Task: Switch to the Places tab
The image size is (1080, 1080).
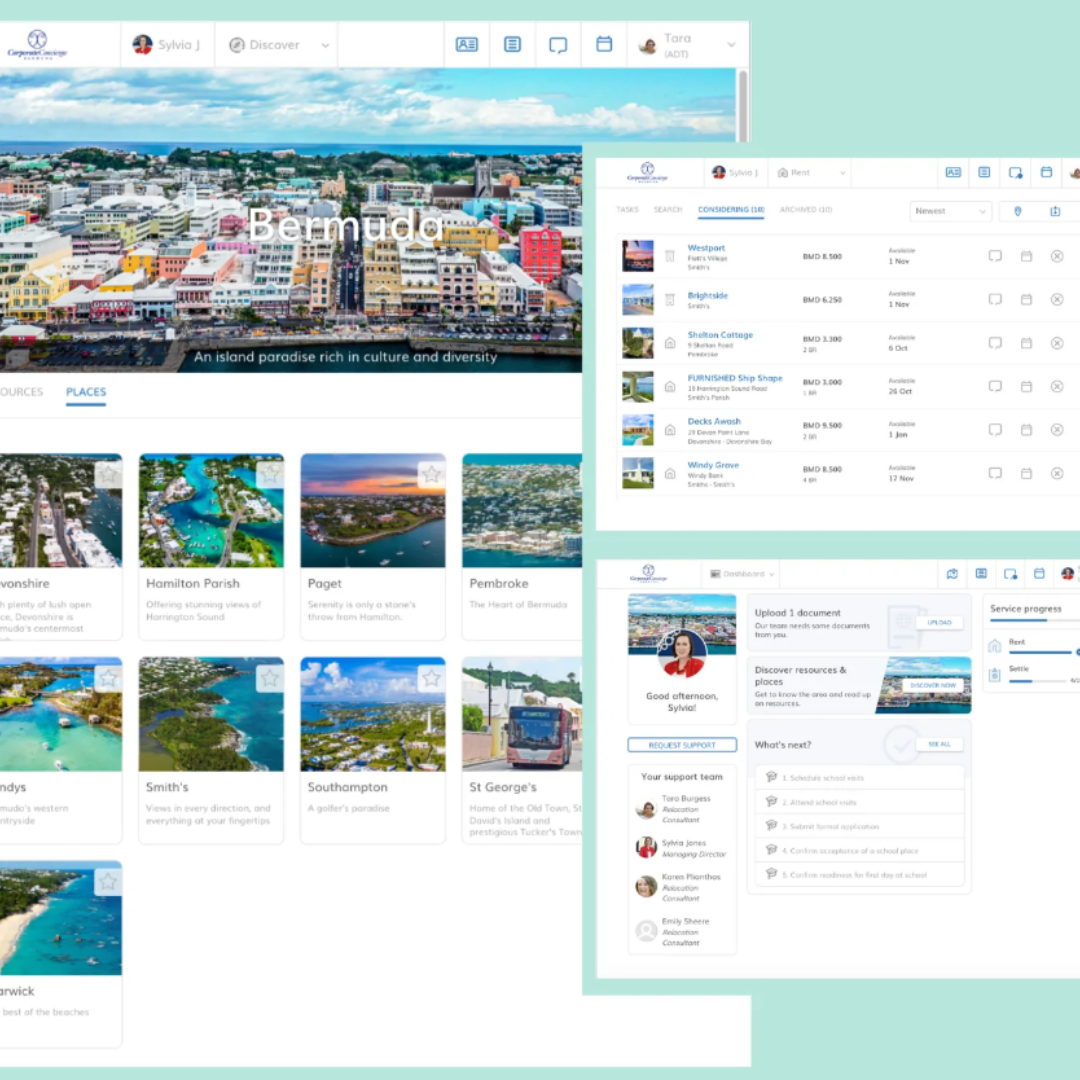Action: tap(86, 392)
